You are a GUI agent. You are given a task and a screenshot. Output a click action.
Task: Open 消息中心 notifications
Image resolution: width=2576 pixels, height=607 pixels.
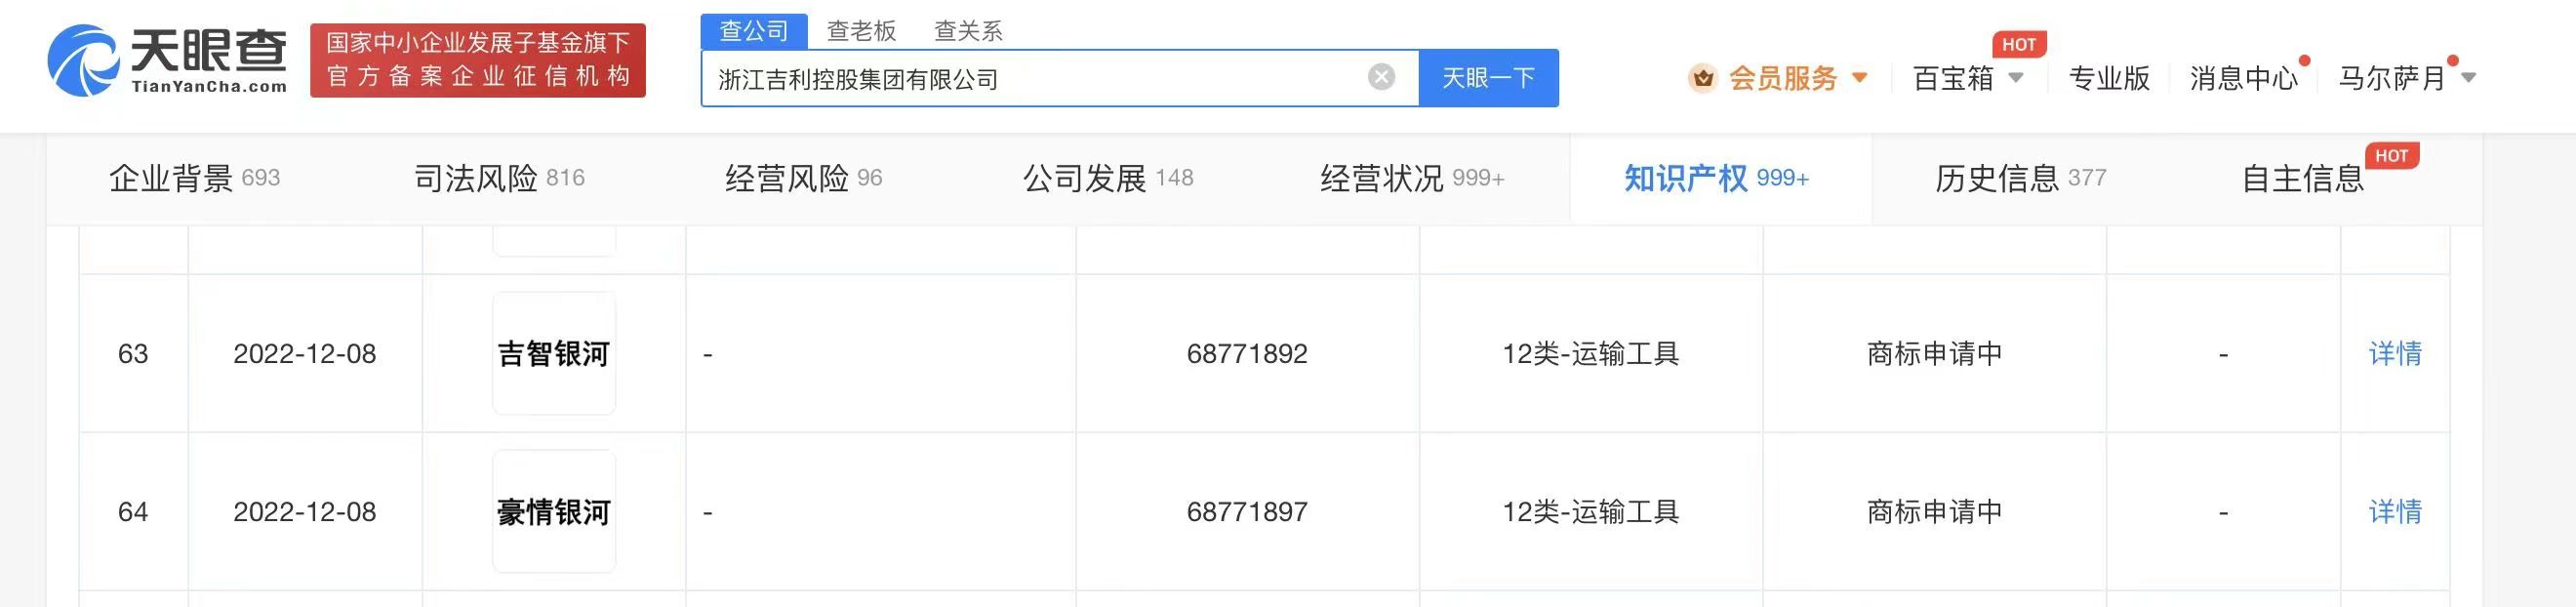pos(2244,78)
